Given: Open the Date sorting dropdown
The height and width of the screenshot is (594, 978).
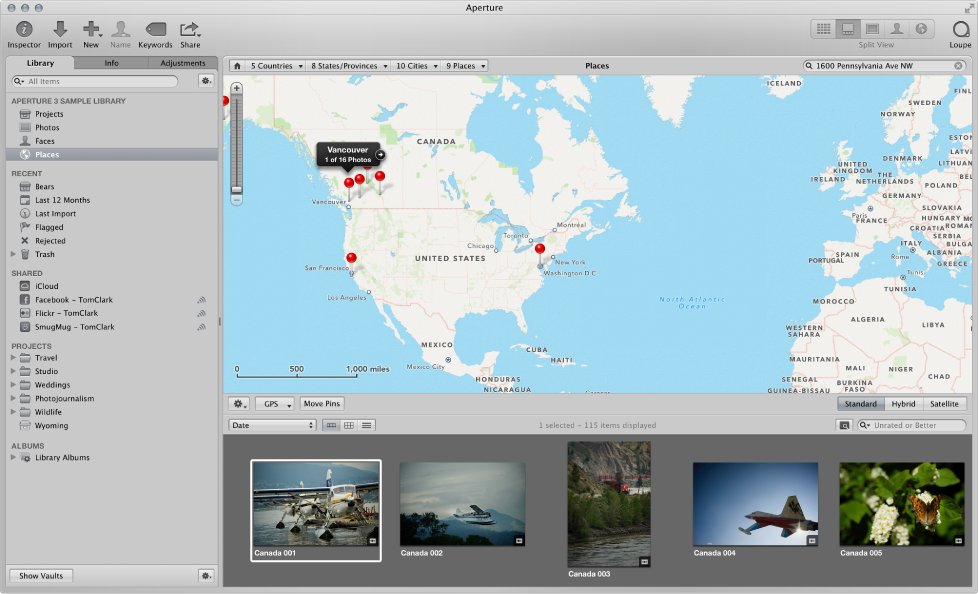Looking at the screenshot, I should [272, 425].
